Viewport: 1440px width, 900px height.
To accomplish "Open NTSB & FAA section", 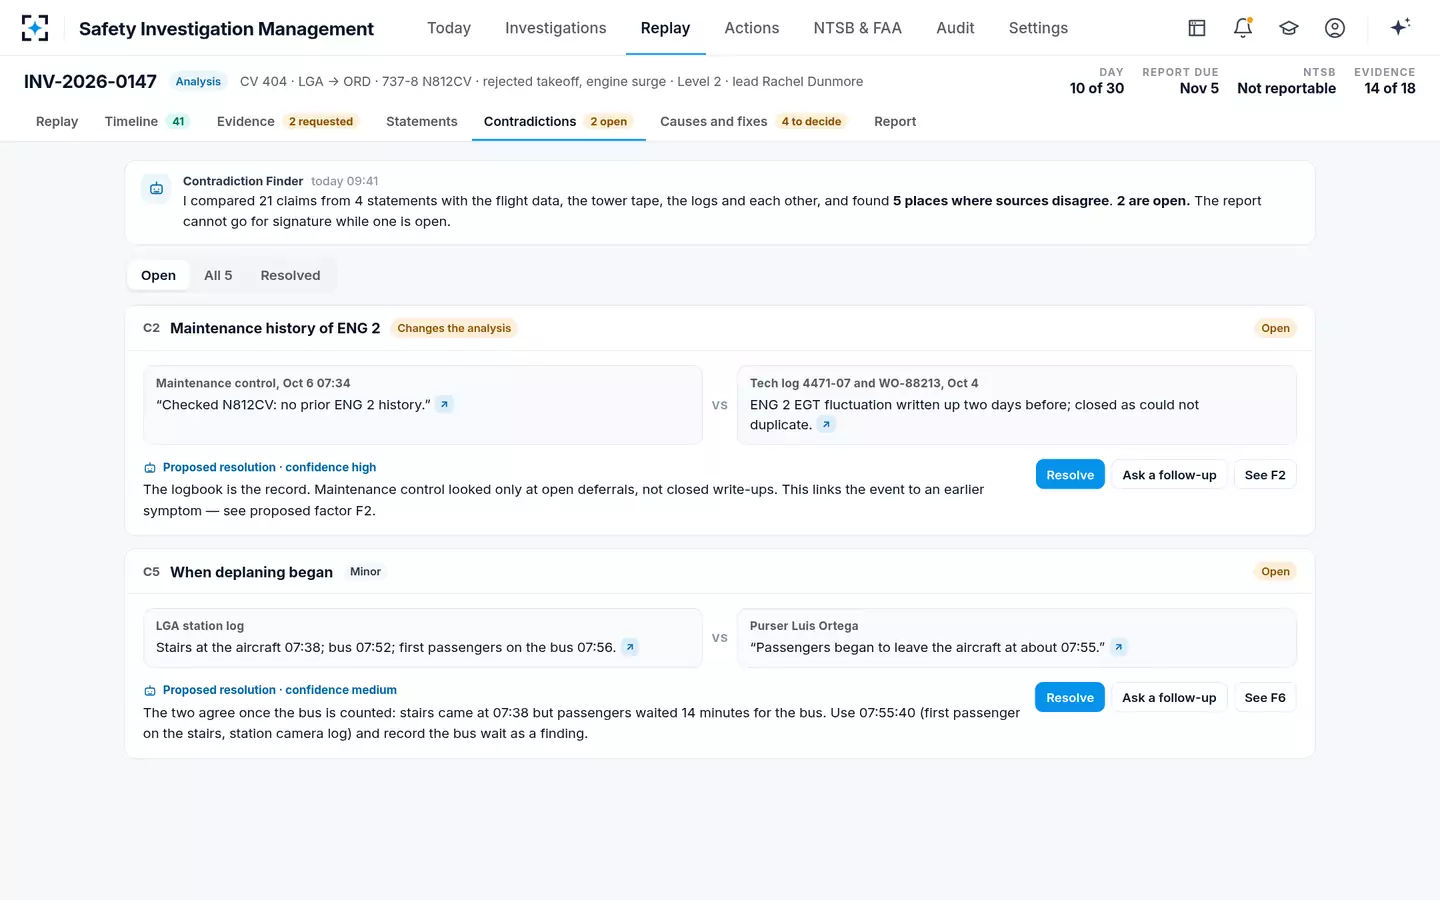I will pos(858,28).
